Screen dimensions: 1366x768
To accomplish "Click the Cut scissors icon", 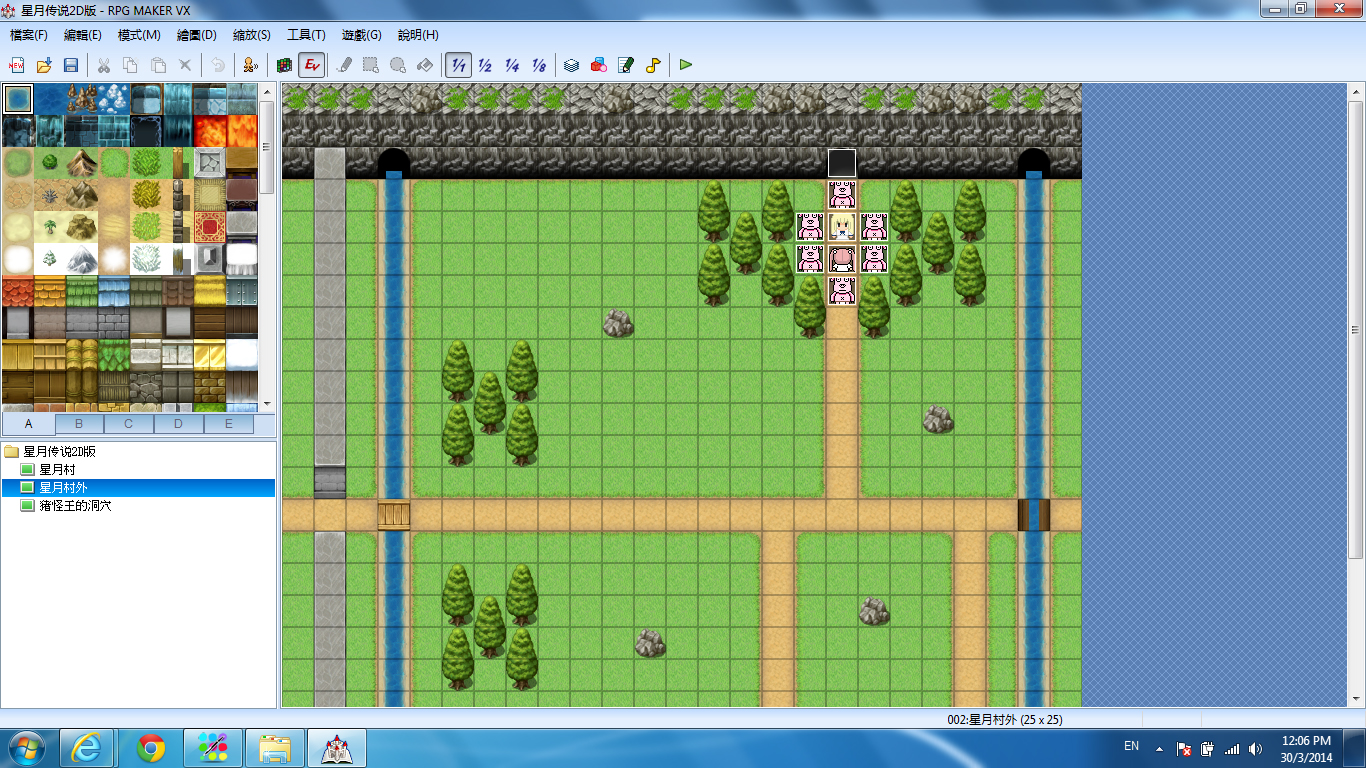I will click(103, 65).
